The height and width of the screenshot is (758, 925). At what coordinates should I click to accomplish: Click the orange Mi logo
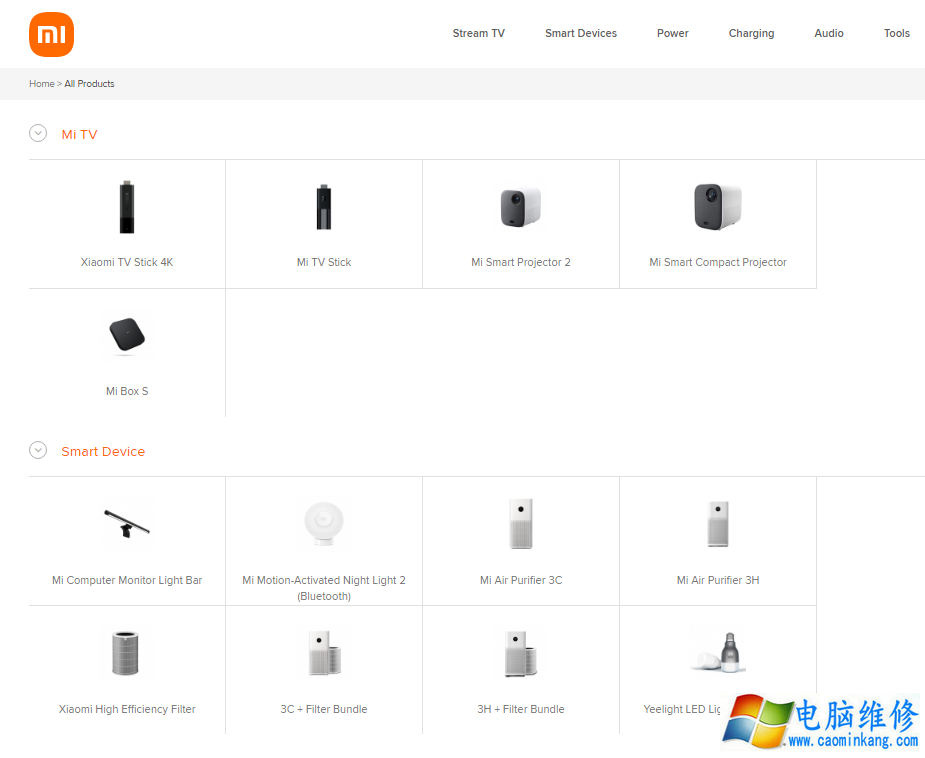51,35
